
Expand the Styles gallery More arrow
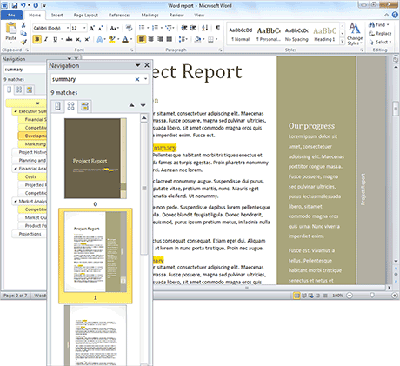click(x=342, y=41)
